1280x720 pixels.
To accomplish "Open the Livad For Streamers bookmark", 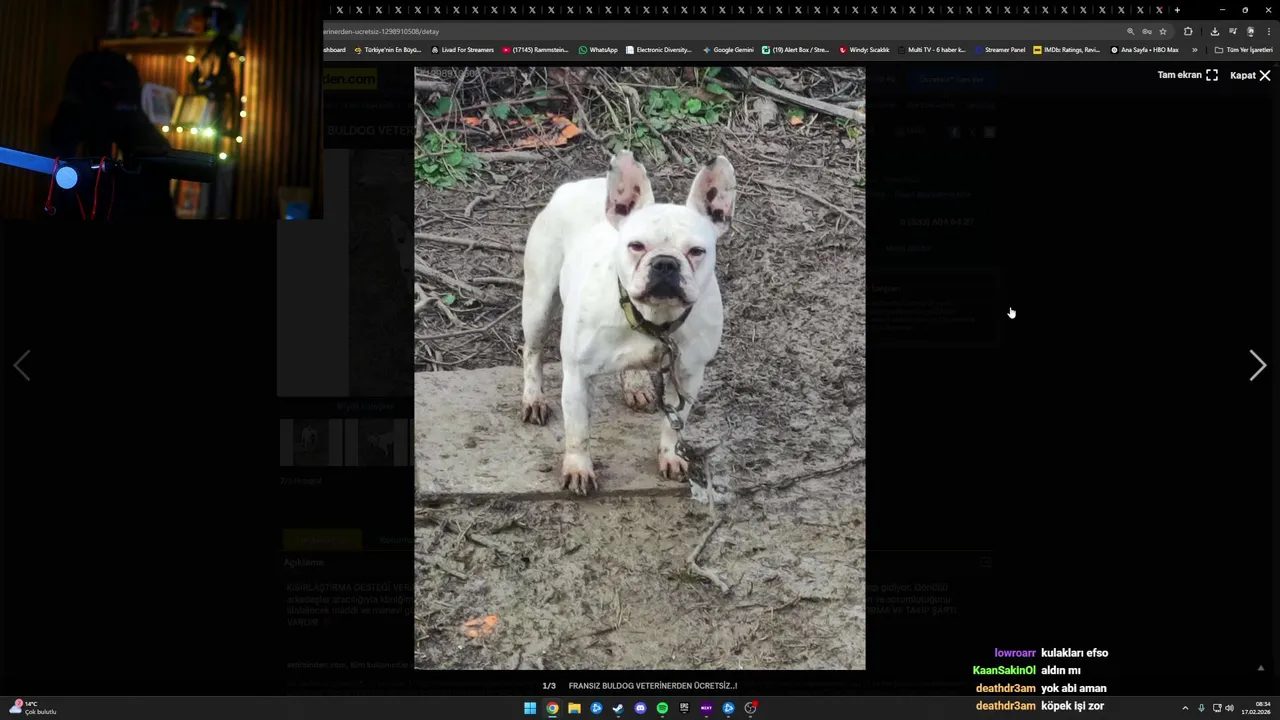I will [462, 50].
